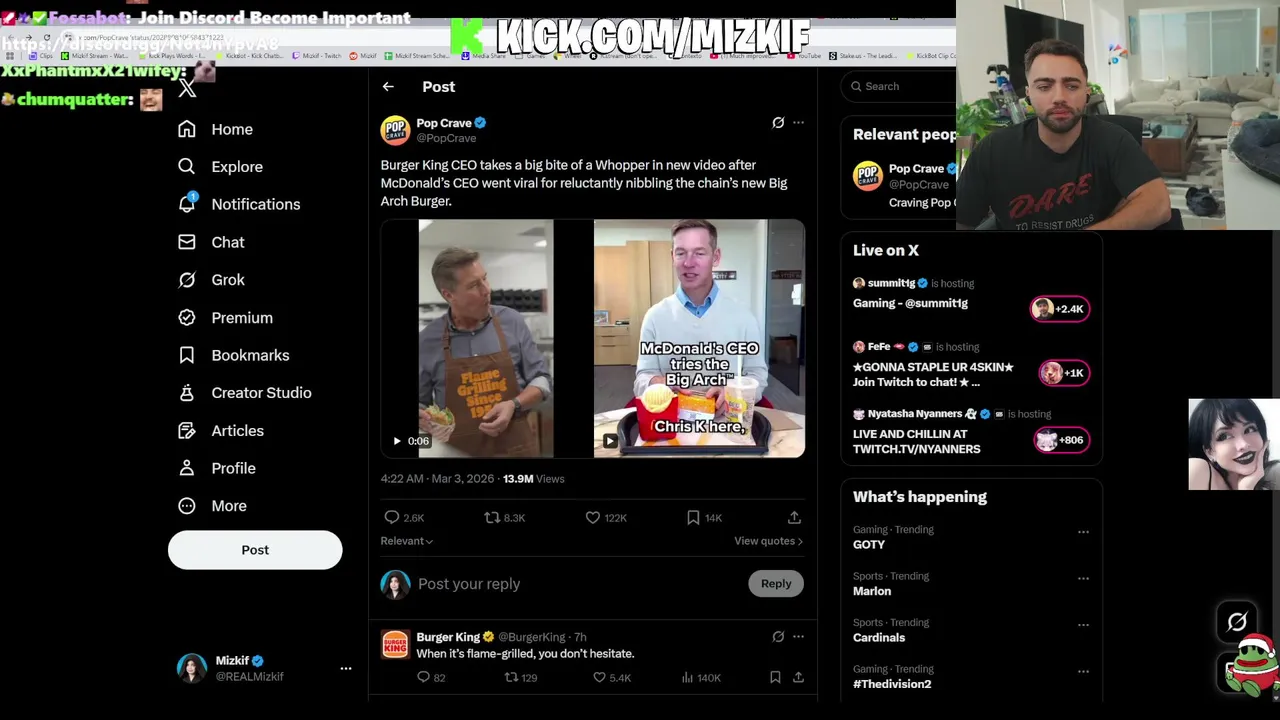Click 13.9M Views text
Viewport: 1280px width, 720px height.
[x=533, y=479]
